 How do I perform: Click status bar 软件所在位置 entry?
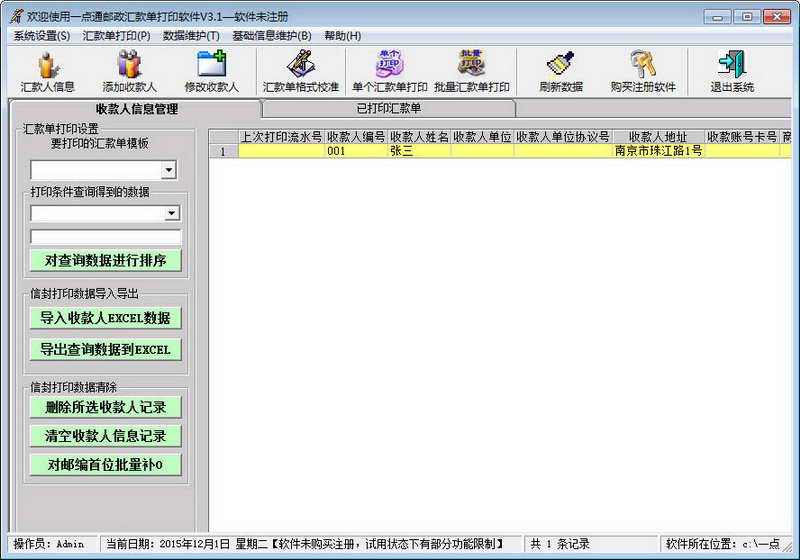click(x=723, y=544)
